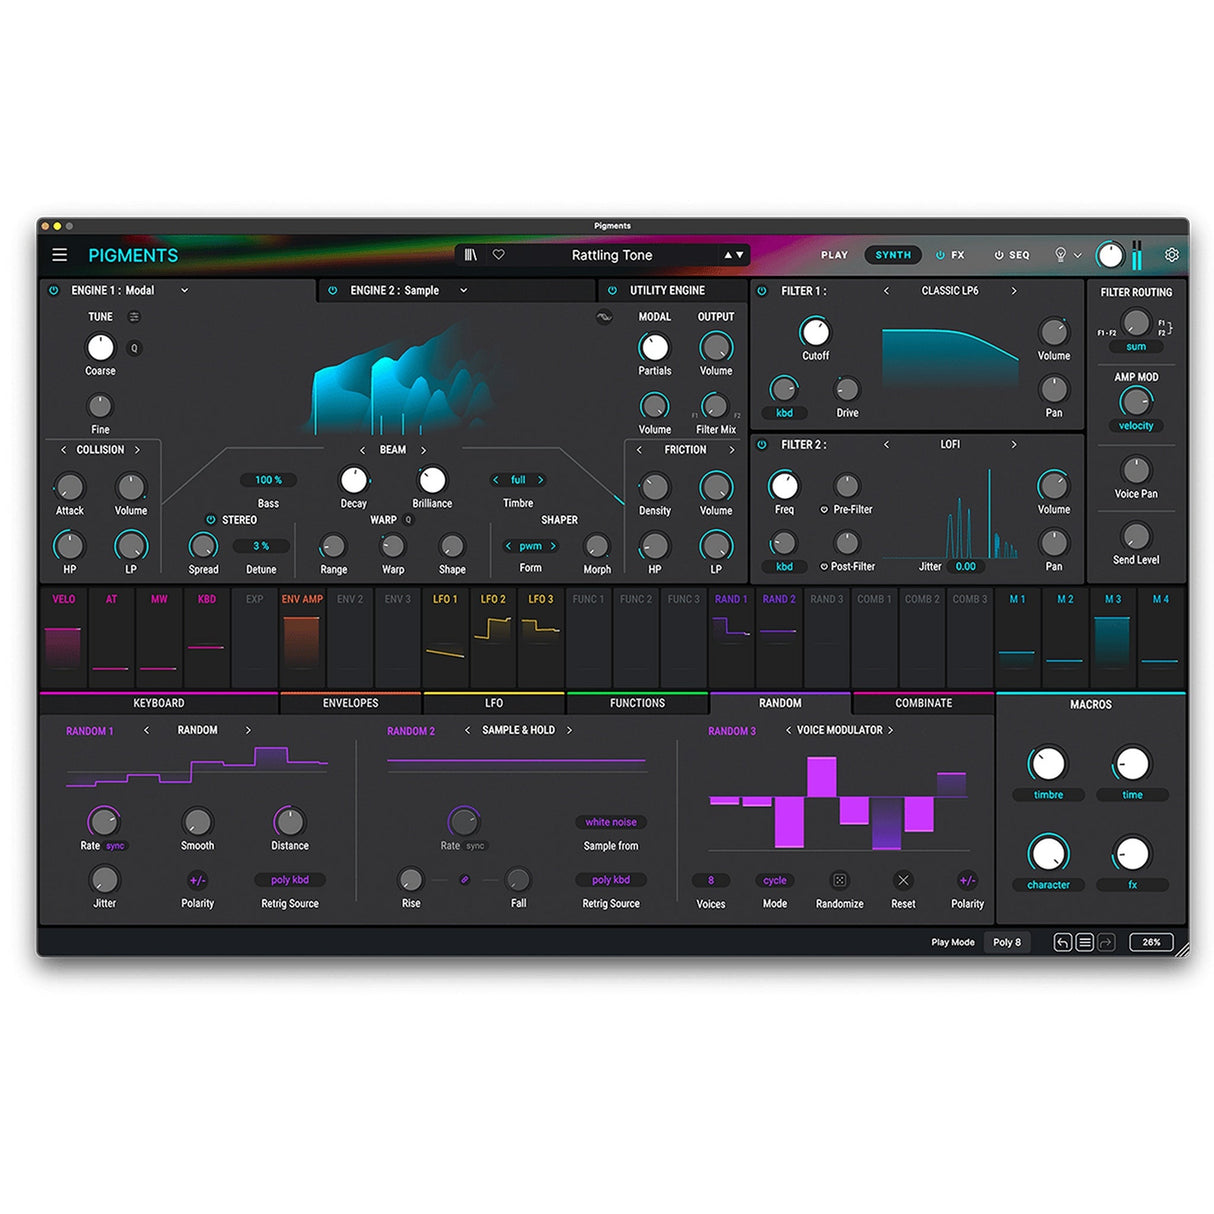
Task: Click the Poly 8 play mode button
Action: pos(1008,942)
